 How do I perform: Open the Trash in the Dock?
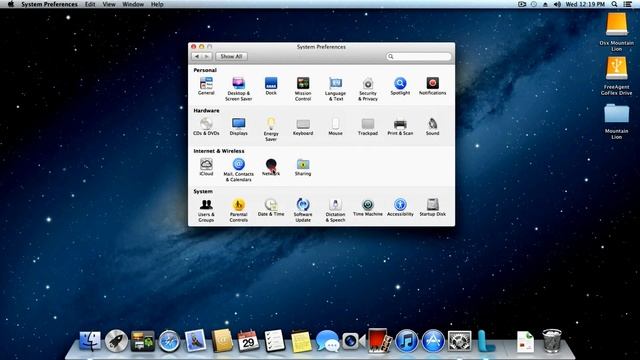(552, 341)
